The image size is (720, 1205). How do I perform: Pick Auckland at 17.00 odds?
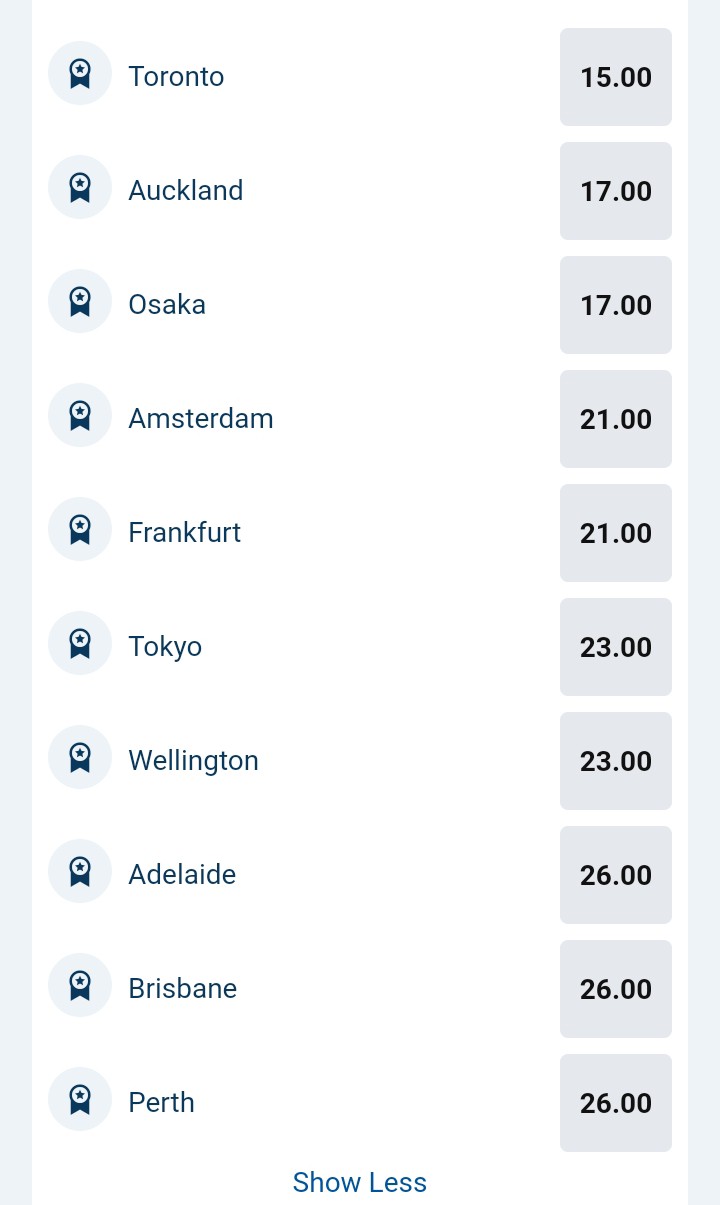[616, 191]
